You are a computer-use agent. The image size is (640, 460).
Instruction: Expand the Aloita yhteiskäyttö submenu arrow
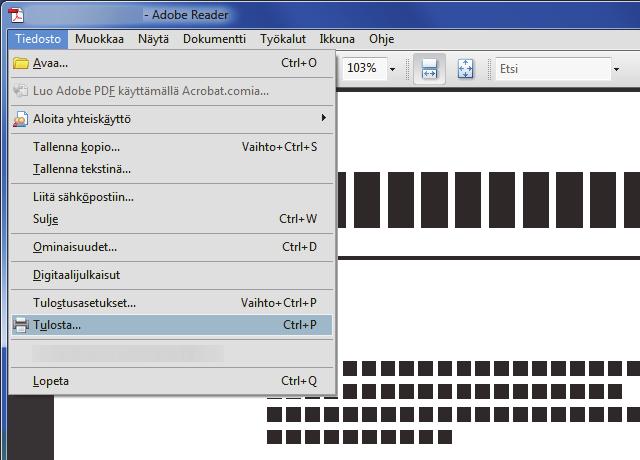324,118
